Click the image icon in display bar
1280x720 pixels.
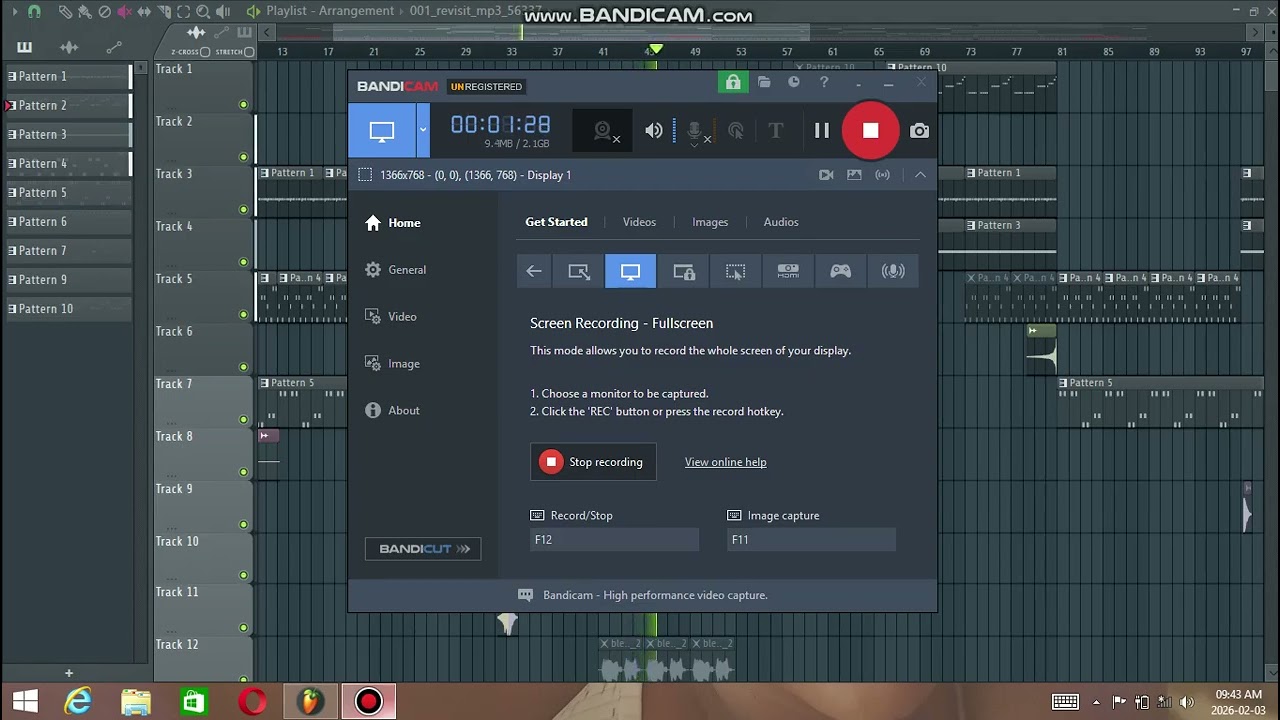(854, 175)
